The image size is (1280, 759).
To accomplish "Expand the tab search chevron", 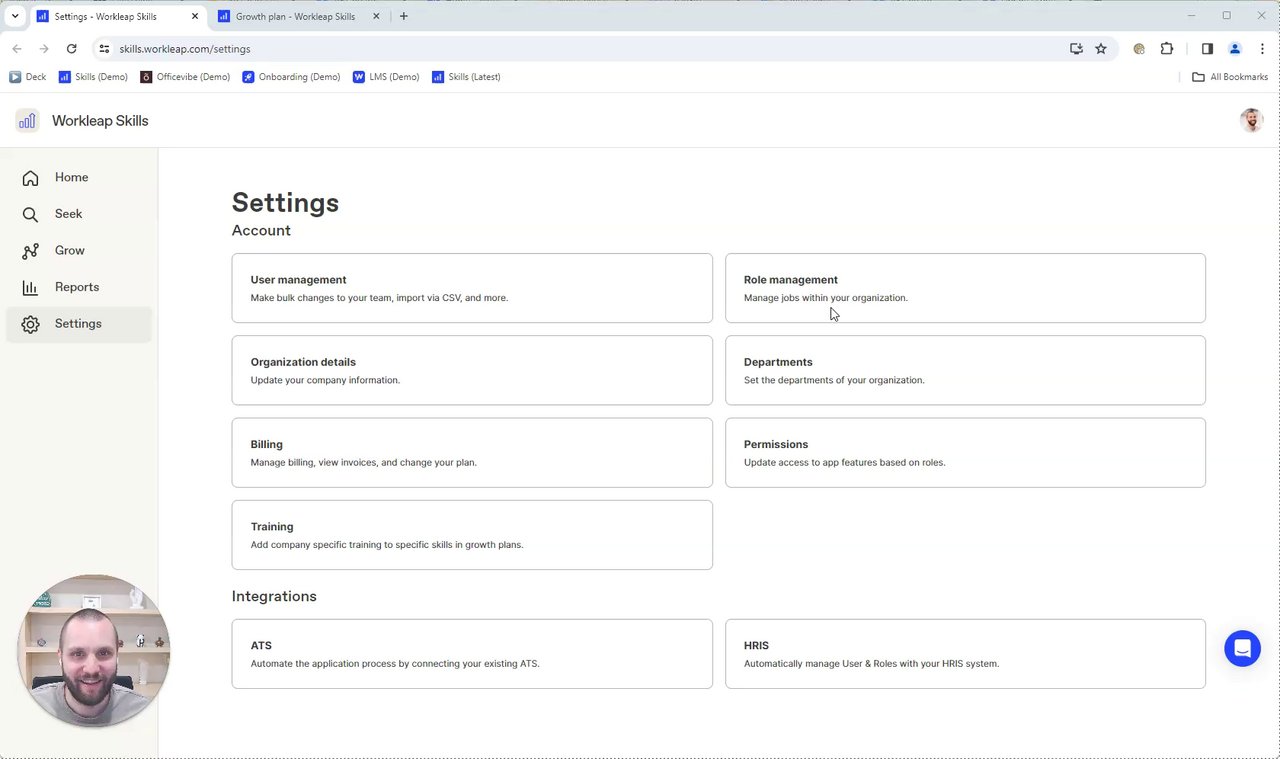I will (15, 16).
